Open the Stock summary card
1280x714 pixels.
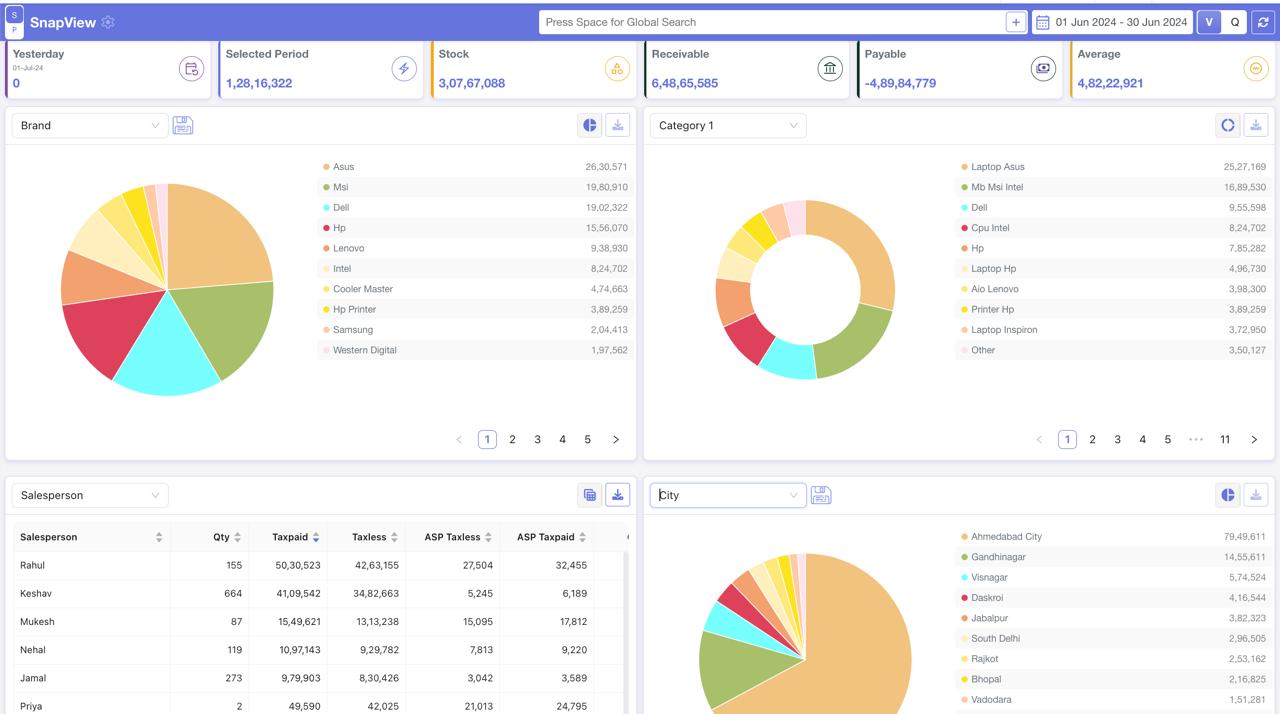tap(534, 69)
